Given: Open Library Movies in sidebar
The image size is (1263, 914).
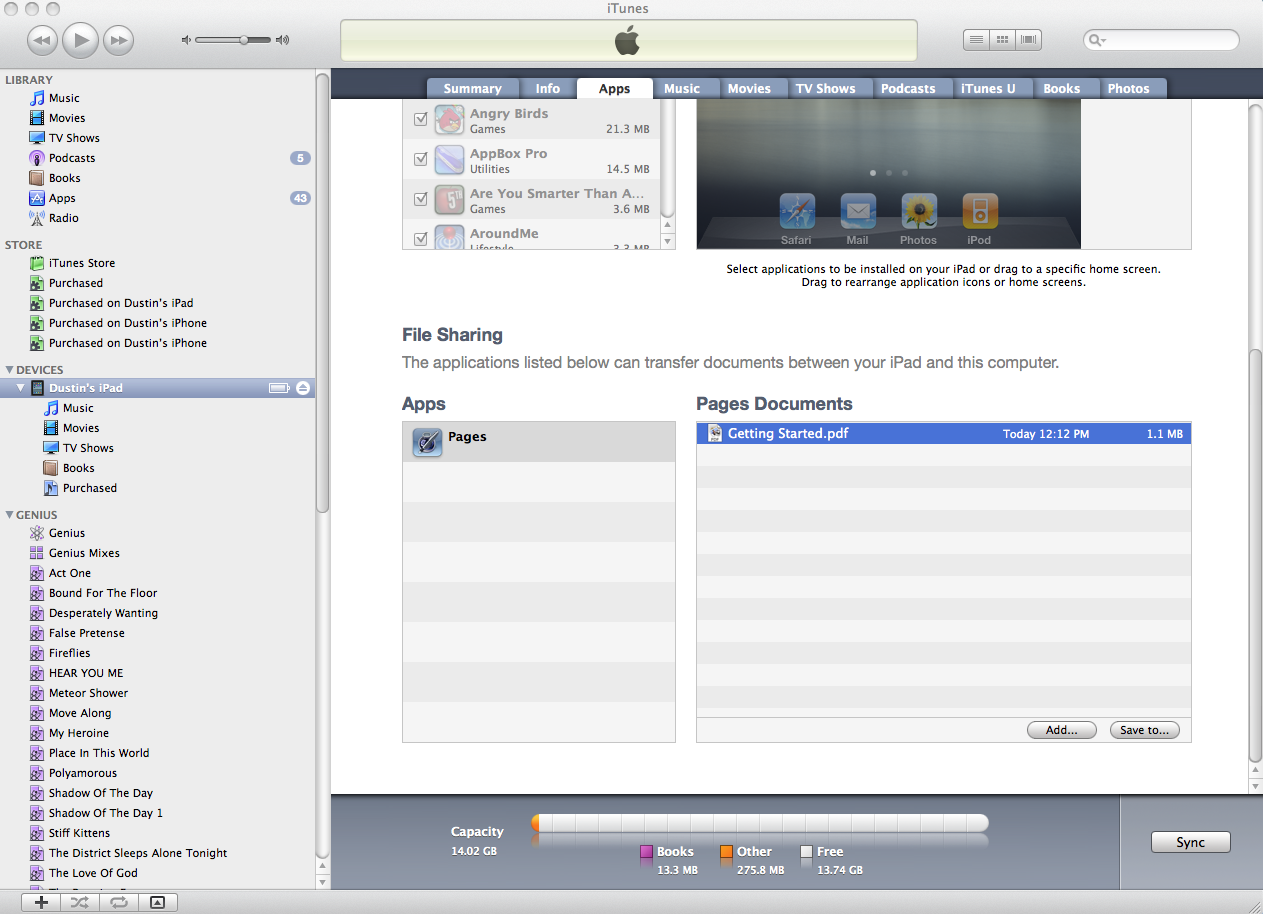Looking at the screenshot, I should pyautogui.click(x=67, y=118).
